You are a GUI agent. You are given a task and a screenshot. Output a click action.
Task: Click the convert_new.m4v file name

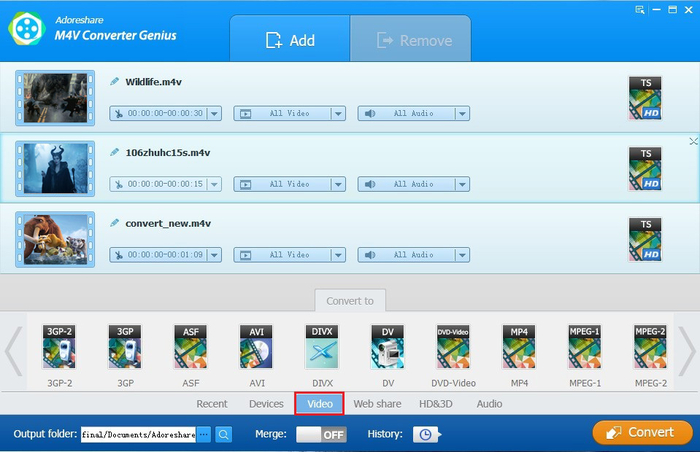pyautogui.click(x=168, y=223)
